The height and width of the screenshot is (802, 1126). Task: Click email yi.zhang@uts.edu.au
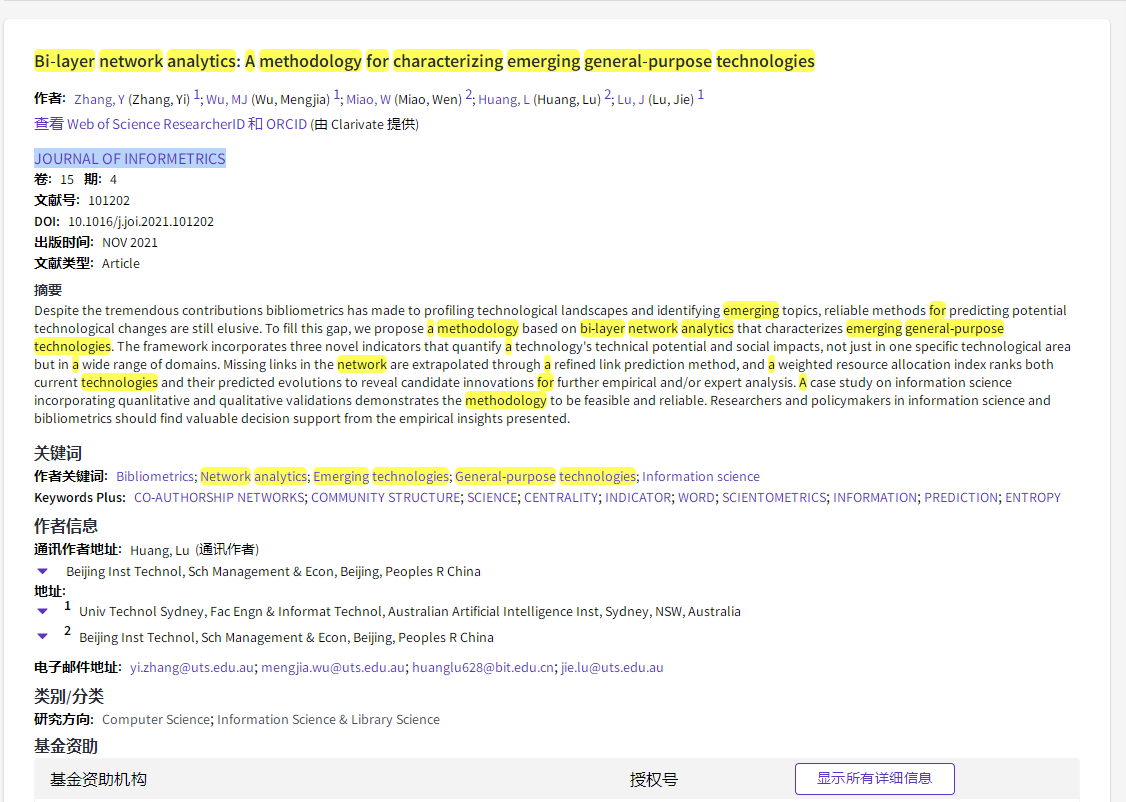tap(192, 667)
